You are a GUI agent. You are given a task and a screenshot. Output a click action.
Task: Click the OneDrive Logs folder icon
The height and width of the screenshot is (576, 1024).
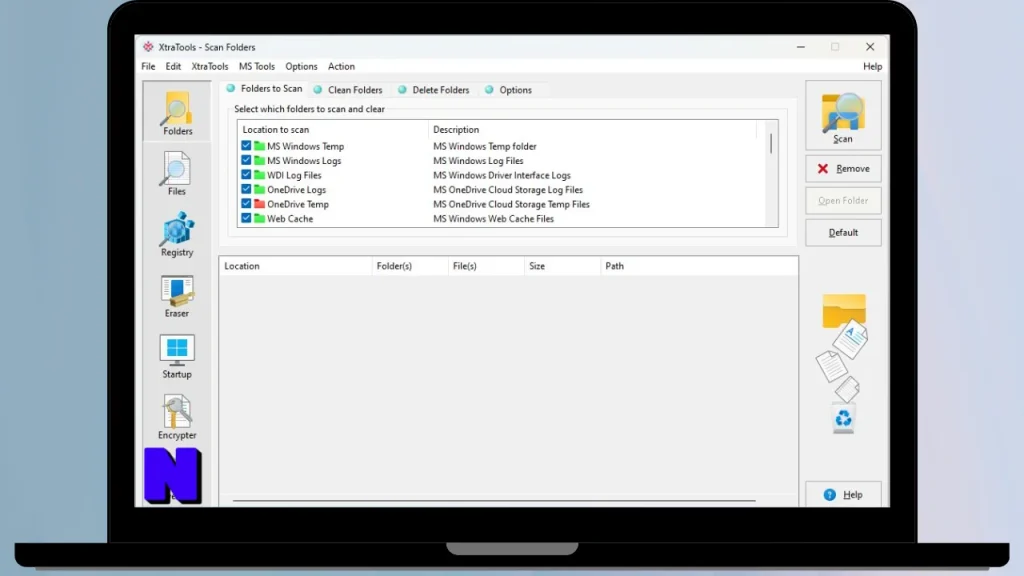pyautogui.click(x=259, y=189)
